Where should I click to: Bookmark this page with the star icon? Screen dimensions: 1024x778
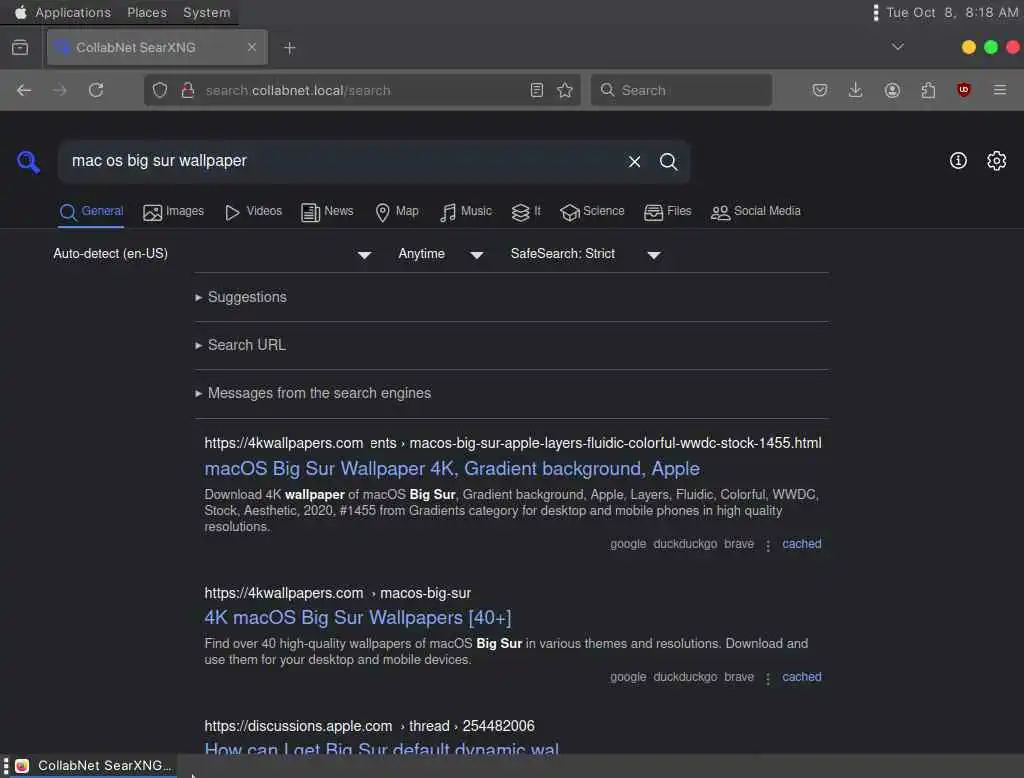point(565,90)
